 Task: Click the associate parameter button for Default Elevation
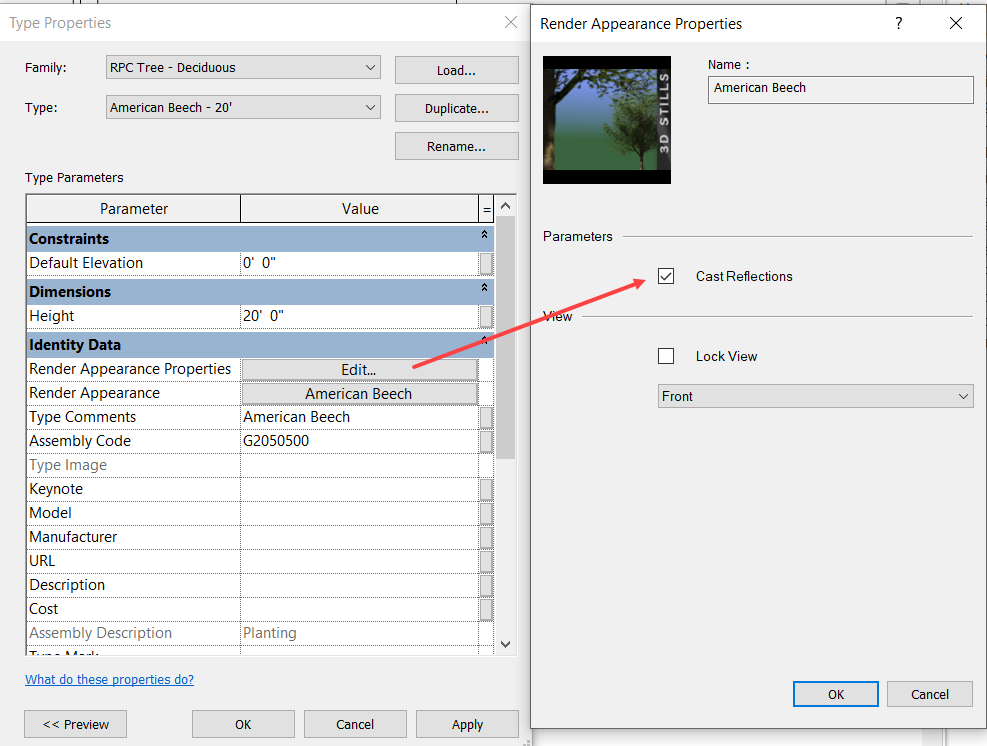[x=486, y=264]
